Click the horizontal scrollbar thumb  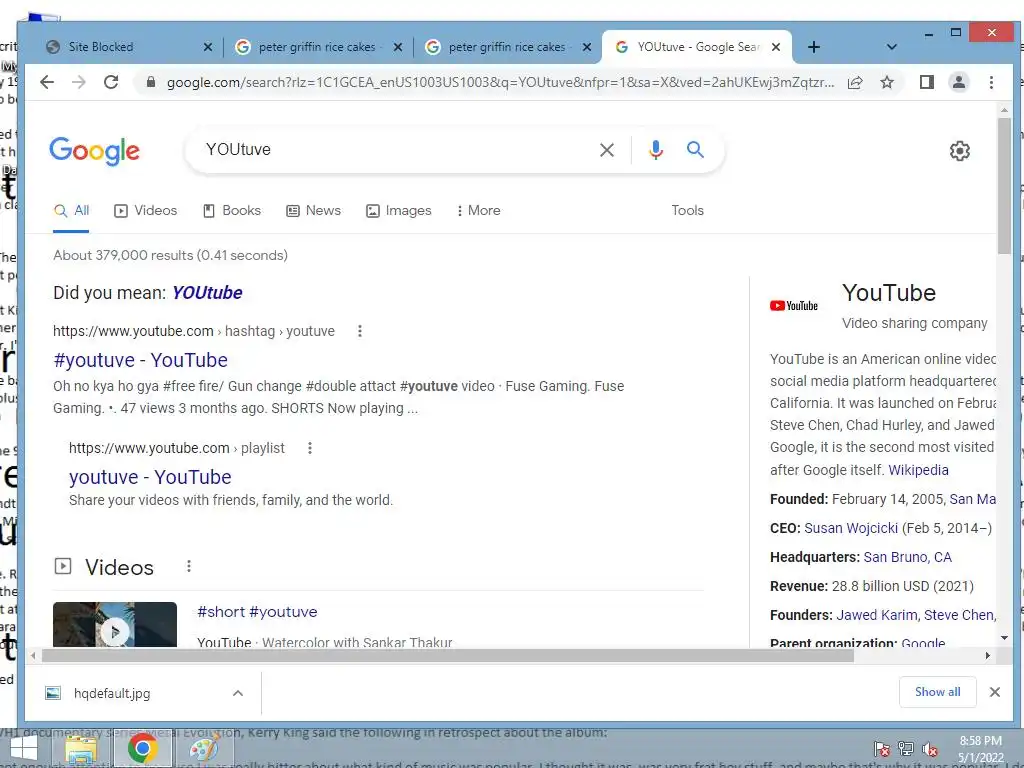coord(447,656)
